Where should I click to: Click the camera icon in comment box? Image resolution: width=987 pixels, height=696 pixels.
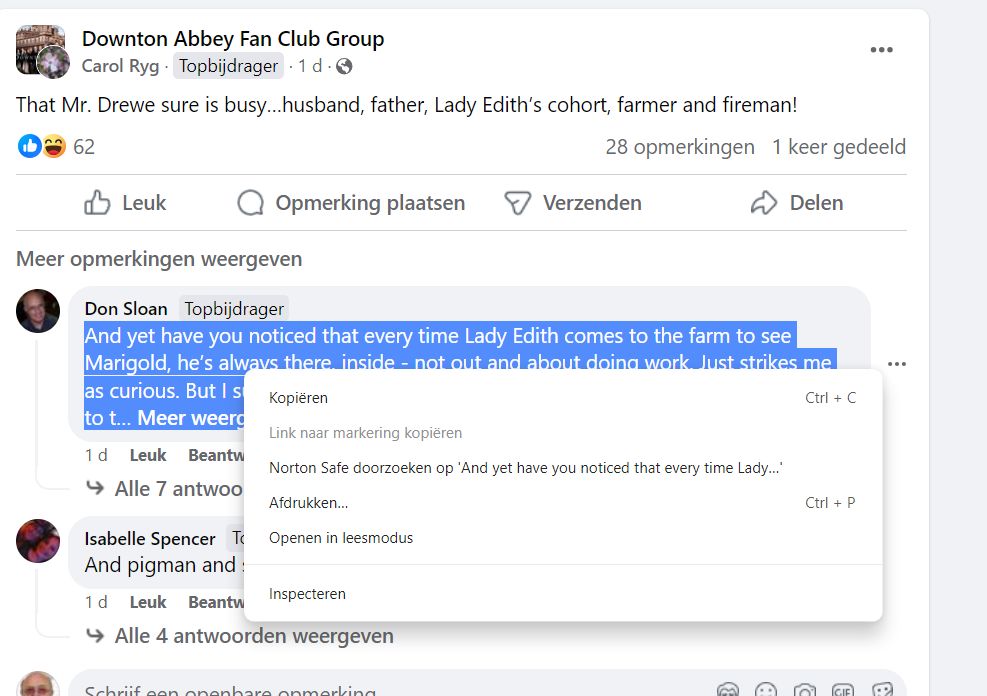pyautogui.click(x=804, y=691)
